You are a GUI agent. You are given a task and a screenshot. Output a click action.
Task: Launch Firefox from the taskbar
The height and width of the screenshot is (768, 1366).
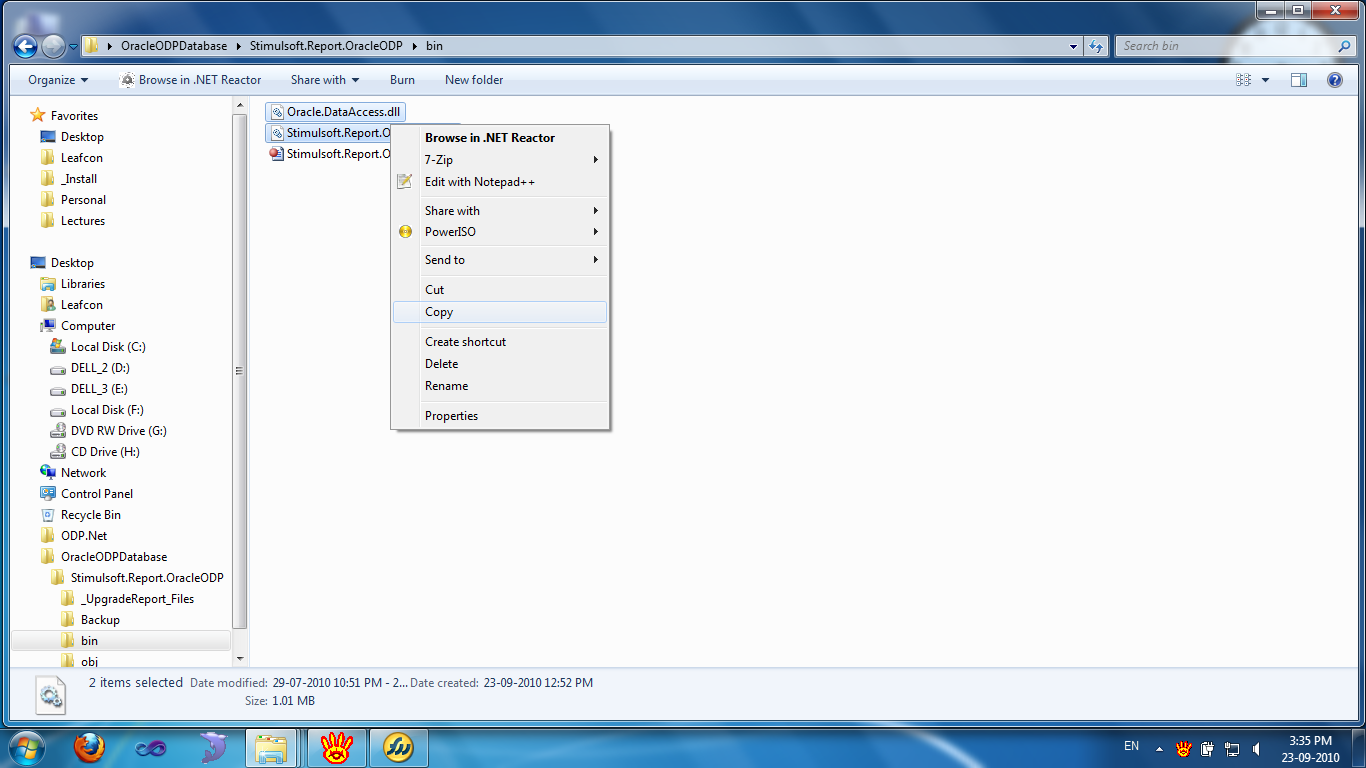point(89,747)
